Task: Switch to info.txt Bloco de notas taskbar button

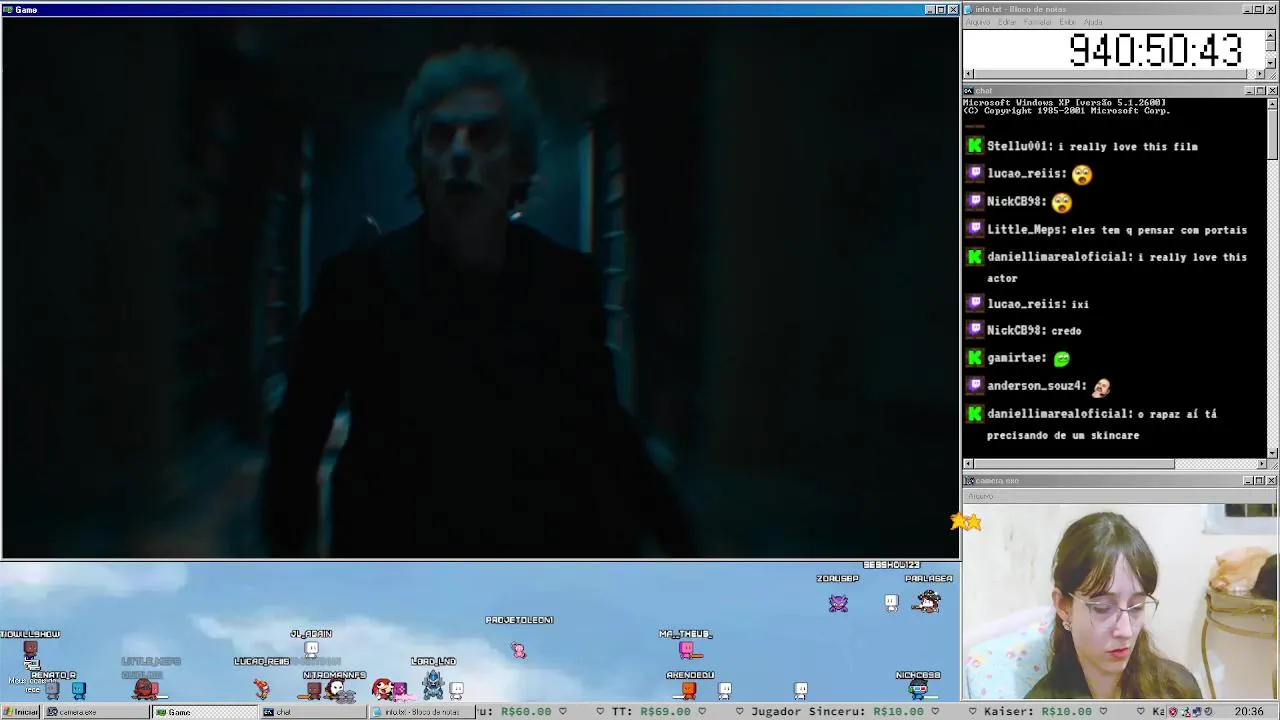Action: pos(421,712)
